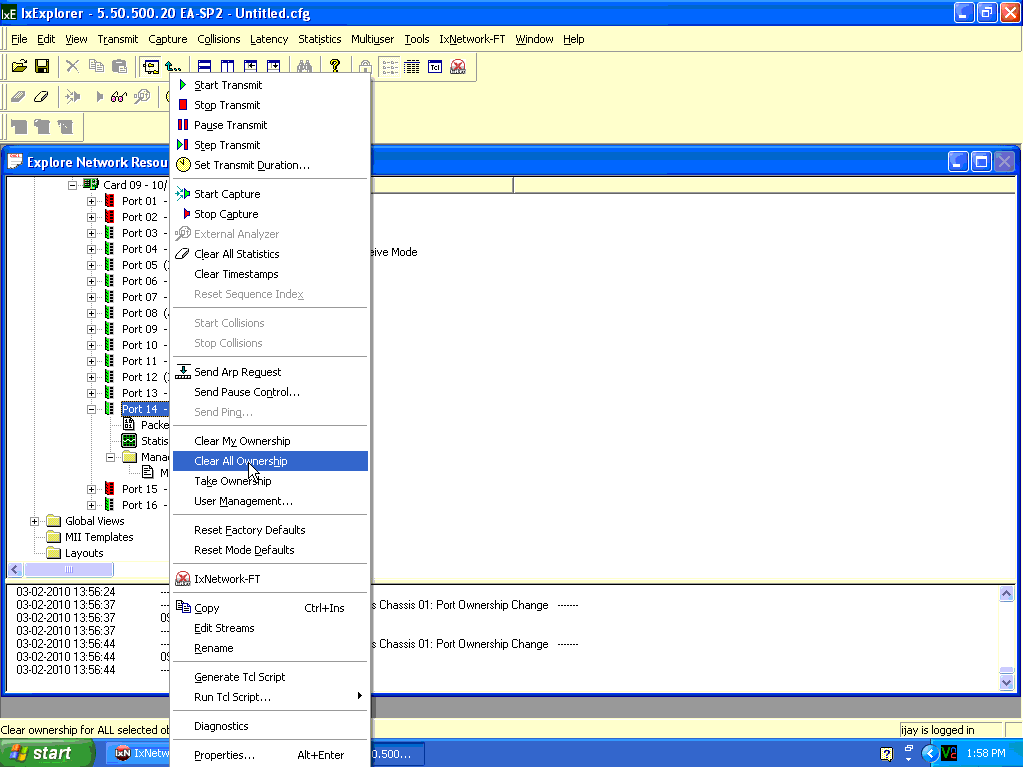Select the Statistic view icon under Port 14
This screenshot has width=1023, height=767.
129,441
